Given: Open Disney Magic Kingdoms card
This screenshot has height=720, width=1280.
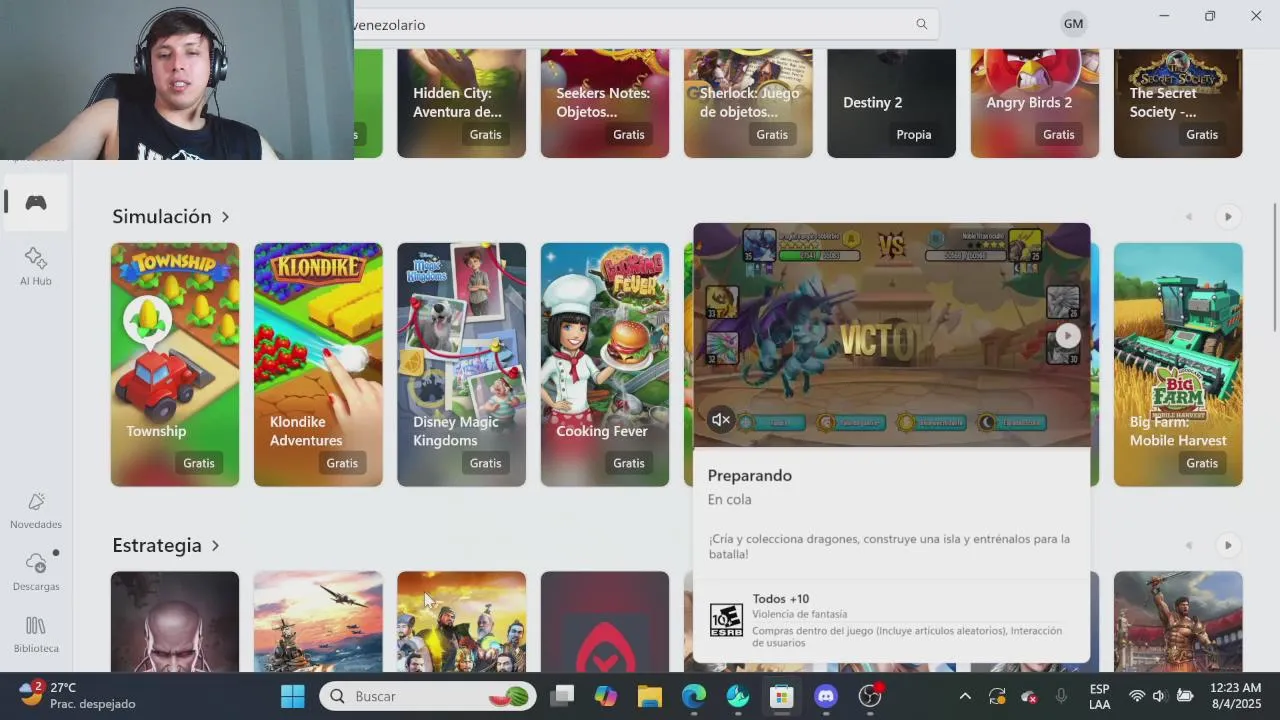Looking at the screenshot, I should click(461, 364).
